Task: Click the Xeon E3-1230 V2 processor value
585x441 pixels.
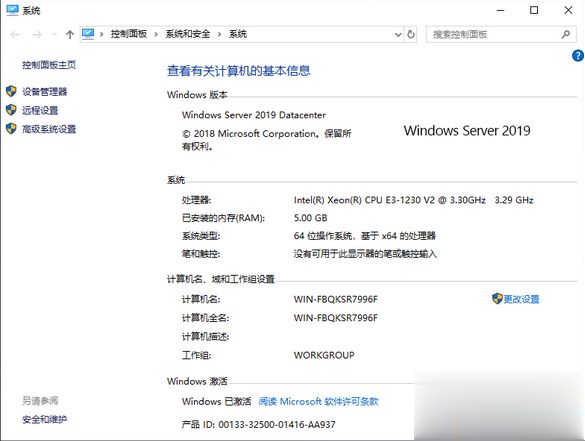Action: point(413,200)
